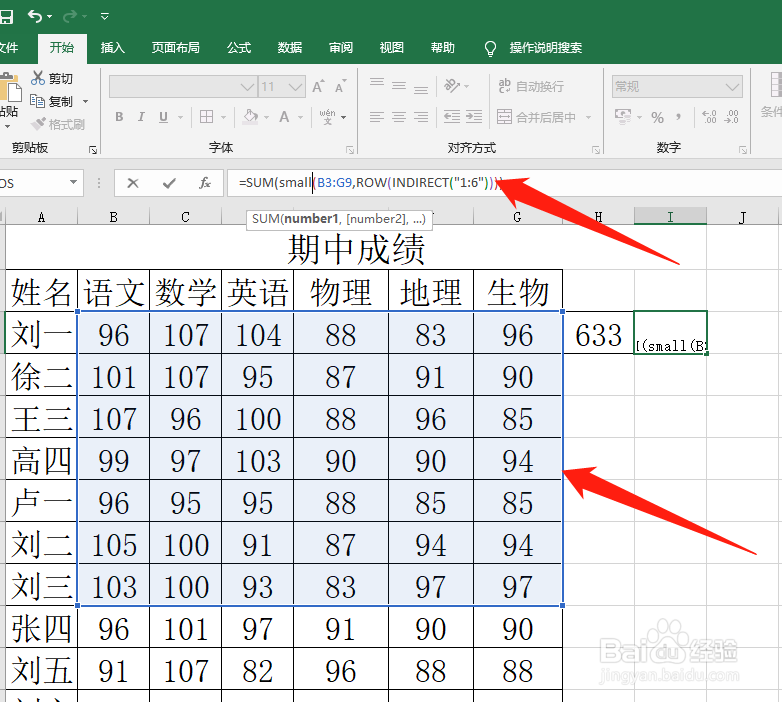Switch to the Home (开始) tab

62,48
